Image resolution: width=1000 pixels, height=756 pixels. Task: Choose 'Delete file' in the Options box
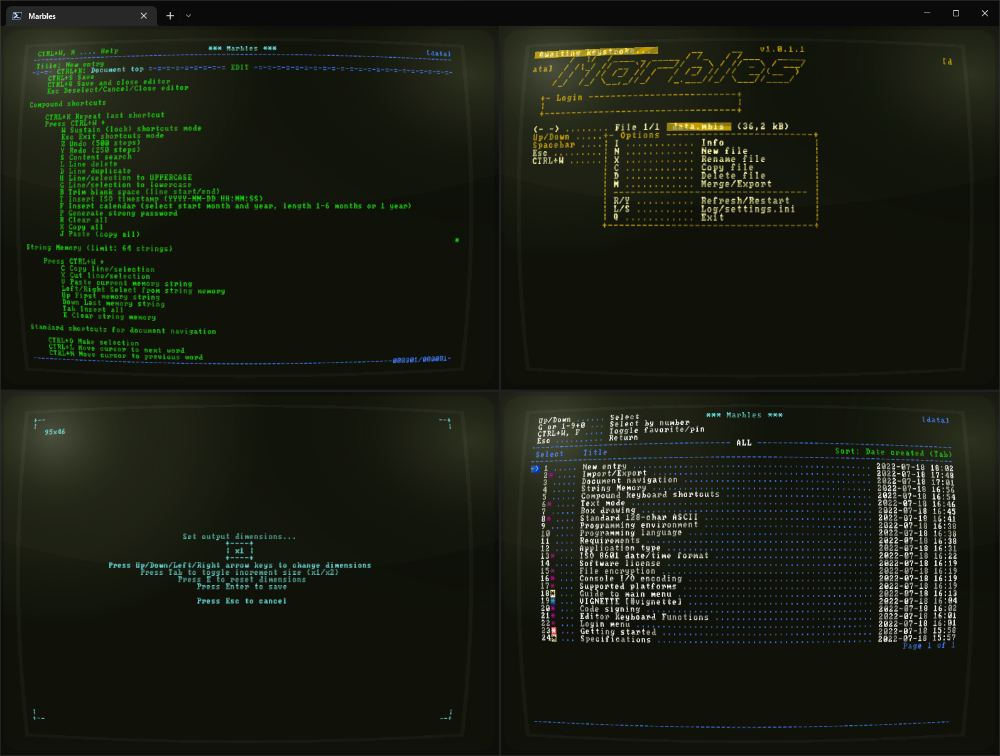(733, 175)
